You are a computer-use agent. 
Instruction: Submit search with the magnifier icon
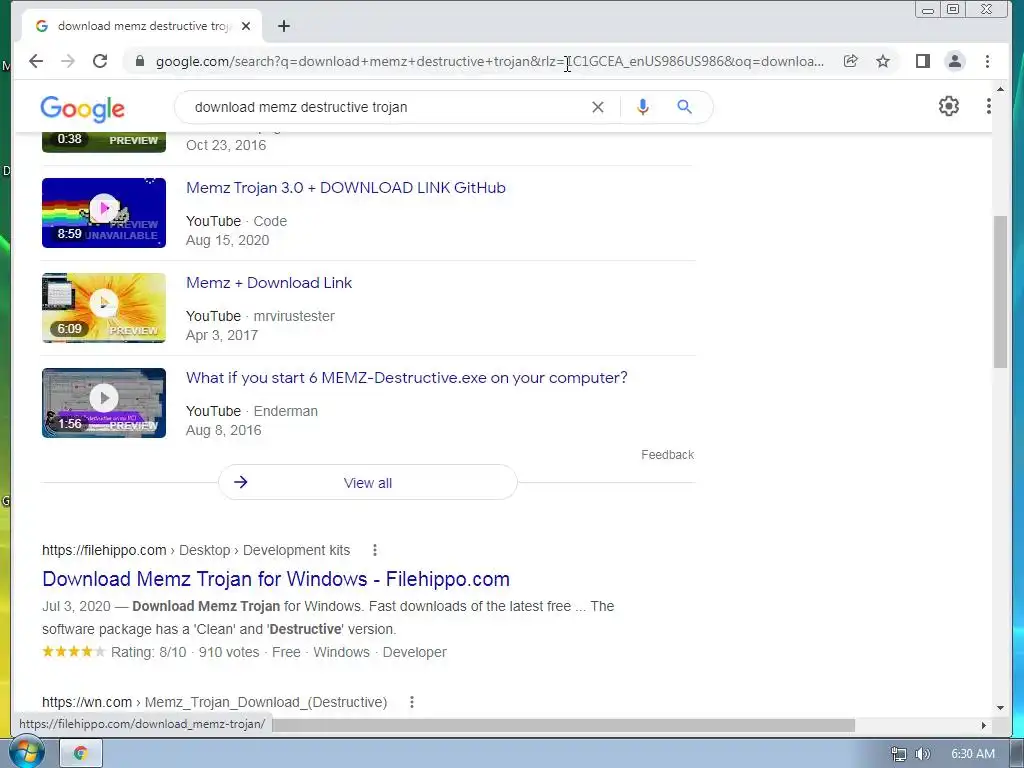tap(684, 106)
